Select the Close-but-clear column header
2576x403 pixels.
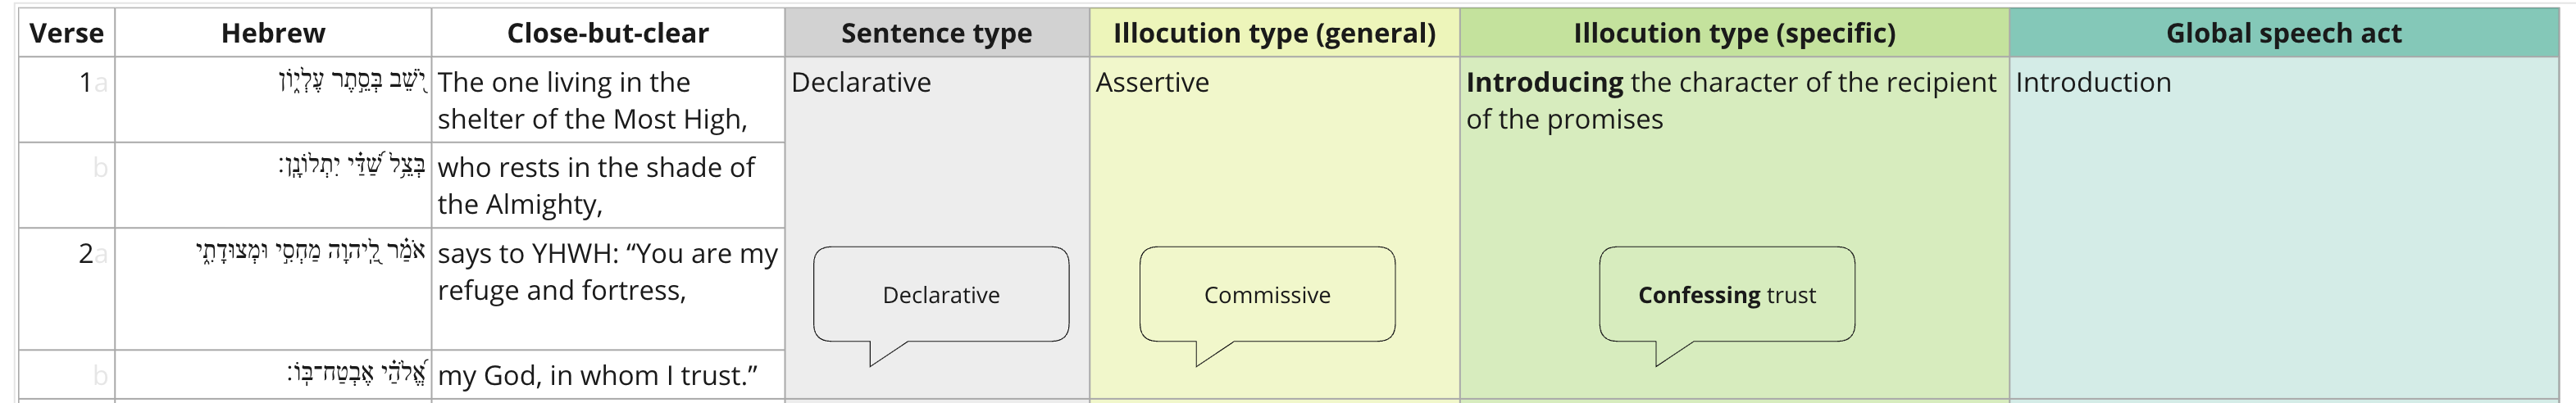[x=607, y=33]
